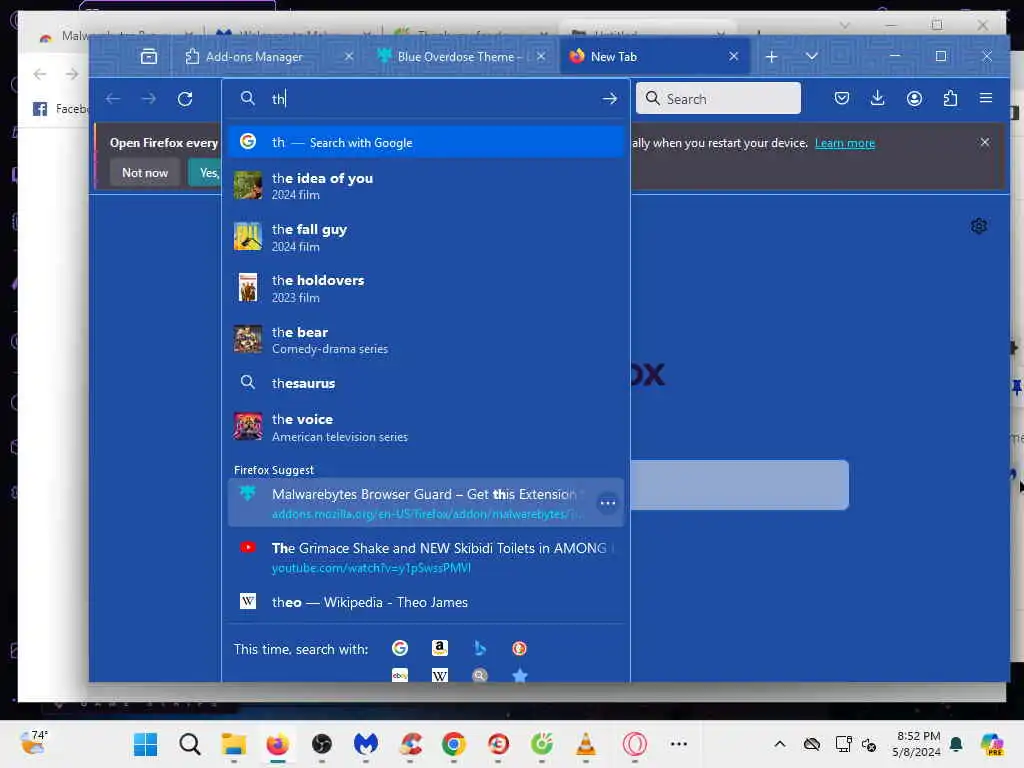Viewport: 1024px width, 768px height.
Task: Open the Downloads panel
Action: click(x=878, y=99)
